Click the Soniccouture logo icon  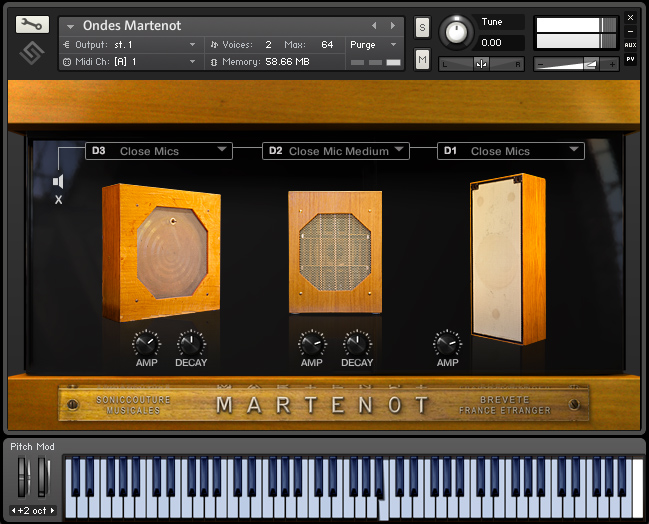[31, 53]
